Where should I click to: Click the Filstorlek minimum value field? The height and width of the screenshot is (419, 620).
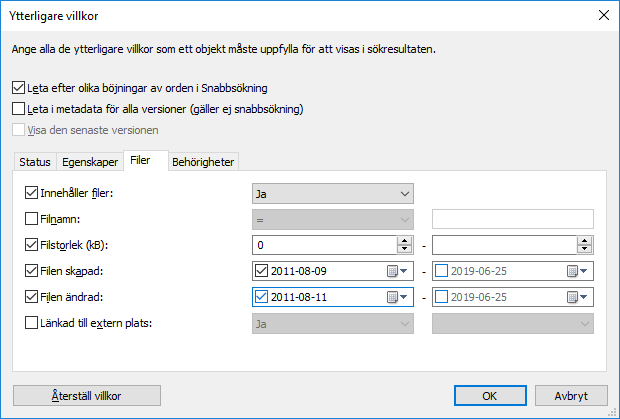point(325,245)
